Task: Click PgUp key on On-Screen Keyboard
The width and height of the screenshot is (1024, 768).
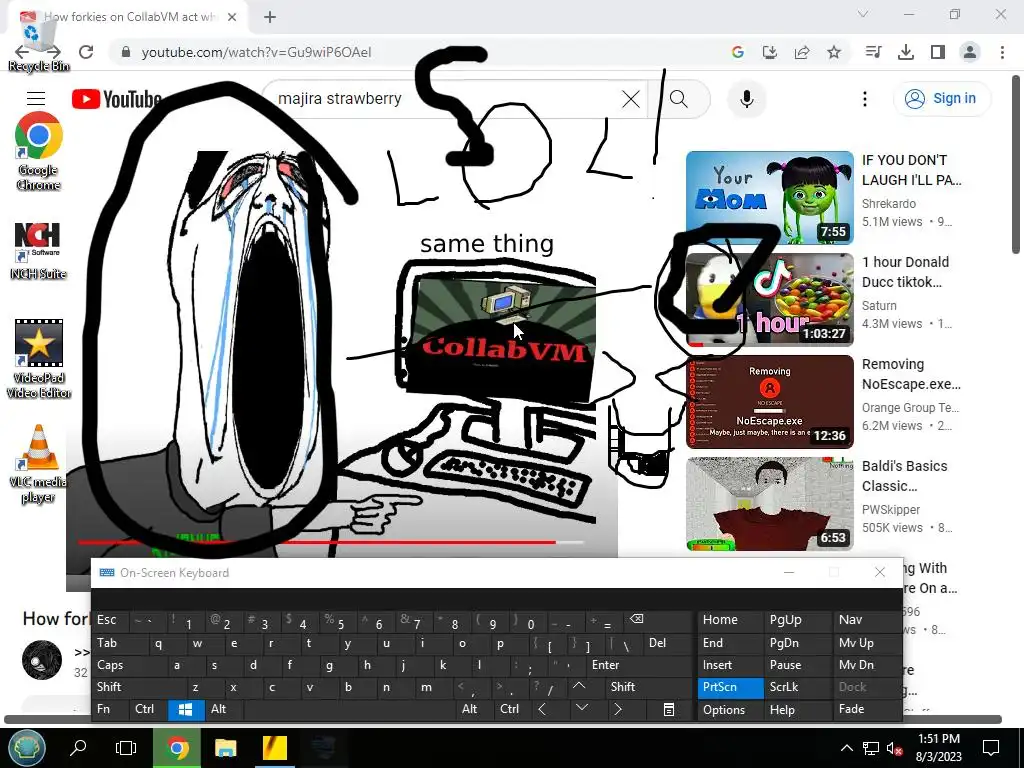Action: coord(798,620)
